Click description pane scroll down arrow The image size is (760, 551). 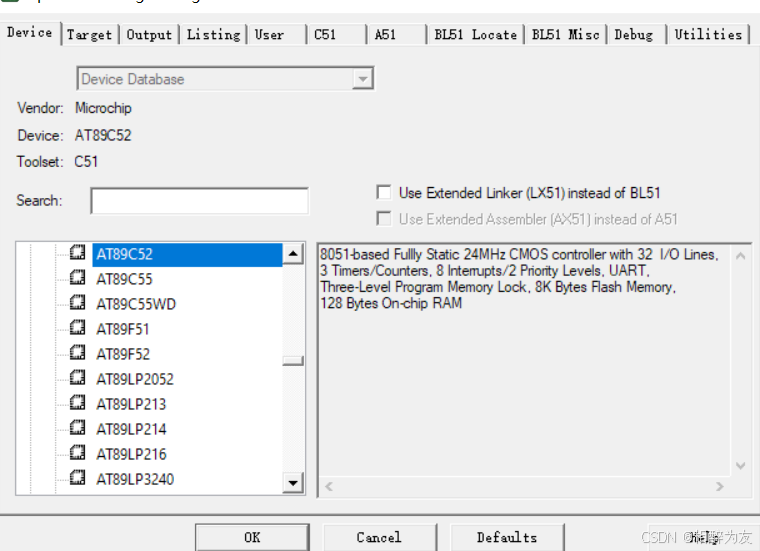(x=741, y=466)
